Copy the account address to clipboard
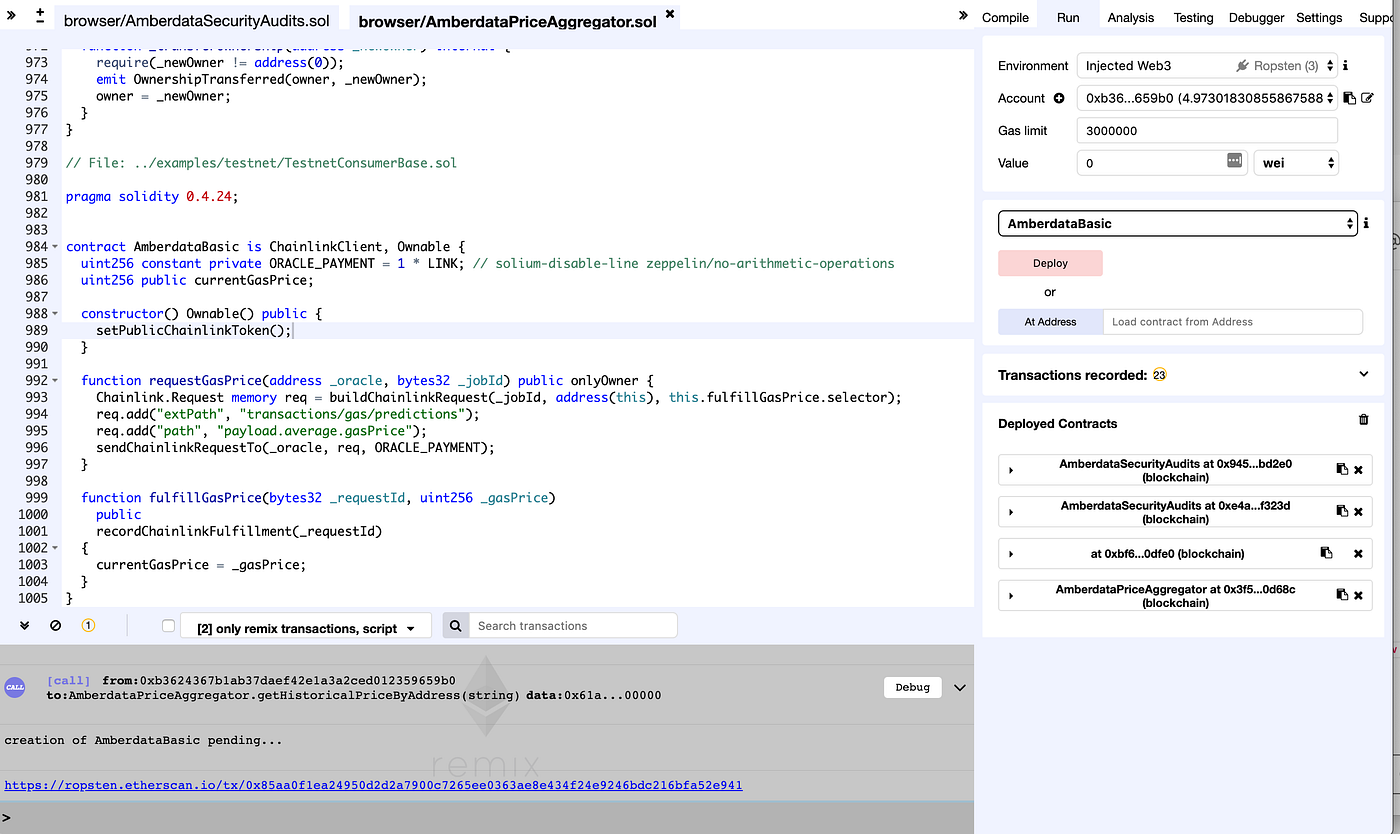Screen dimensions: 1400x834 point(1349,98)
